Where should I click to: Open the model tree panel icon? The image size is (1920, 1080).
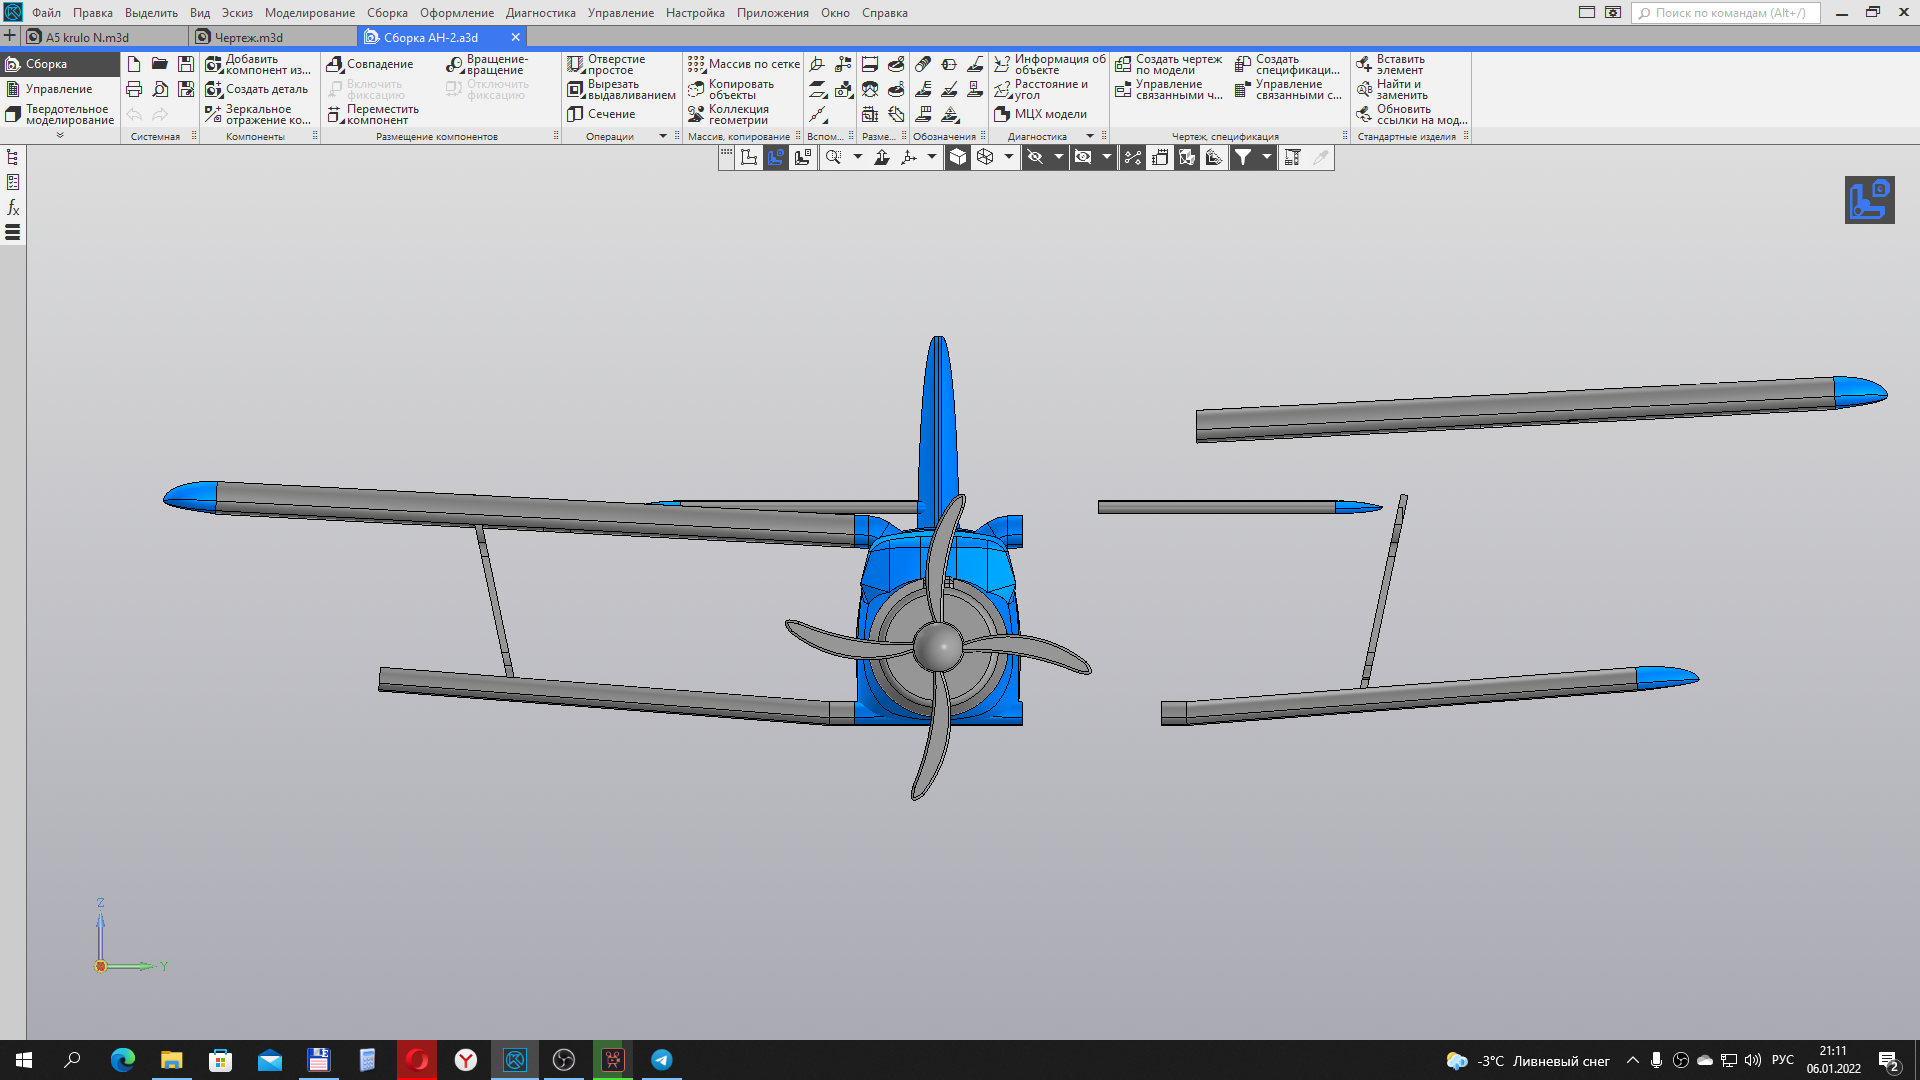[13, 157]
